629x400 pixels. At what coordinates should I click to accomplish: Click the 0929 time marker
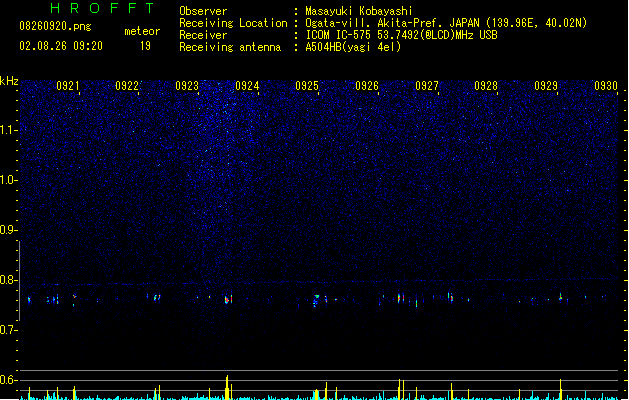pos(546,86)
